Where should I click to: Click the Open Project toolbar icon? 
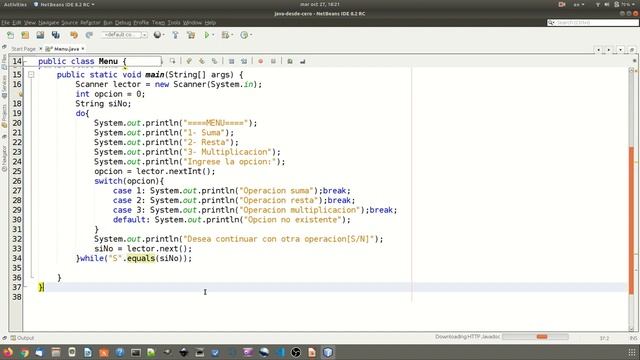point(40,36)
